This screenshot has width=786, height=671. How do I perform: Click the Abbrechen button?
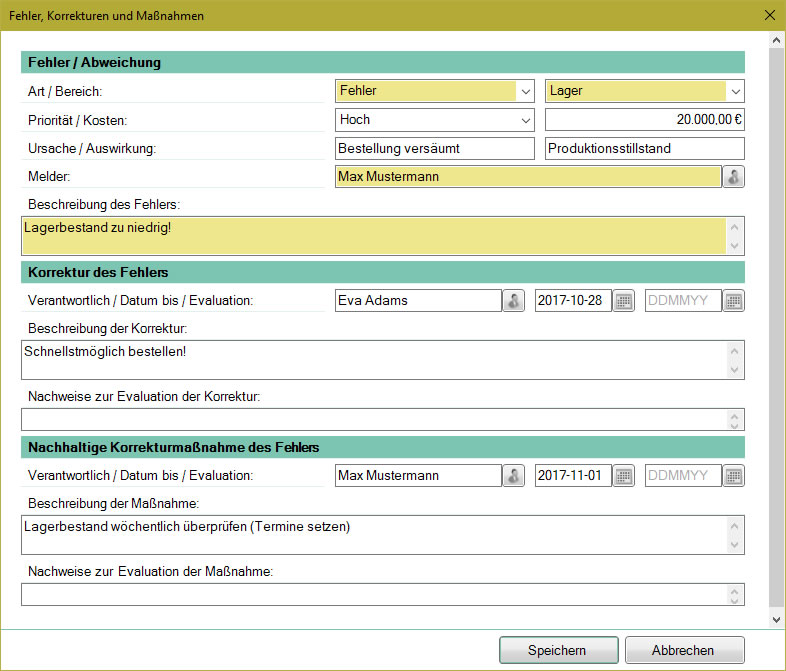[x=684, y=650]
